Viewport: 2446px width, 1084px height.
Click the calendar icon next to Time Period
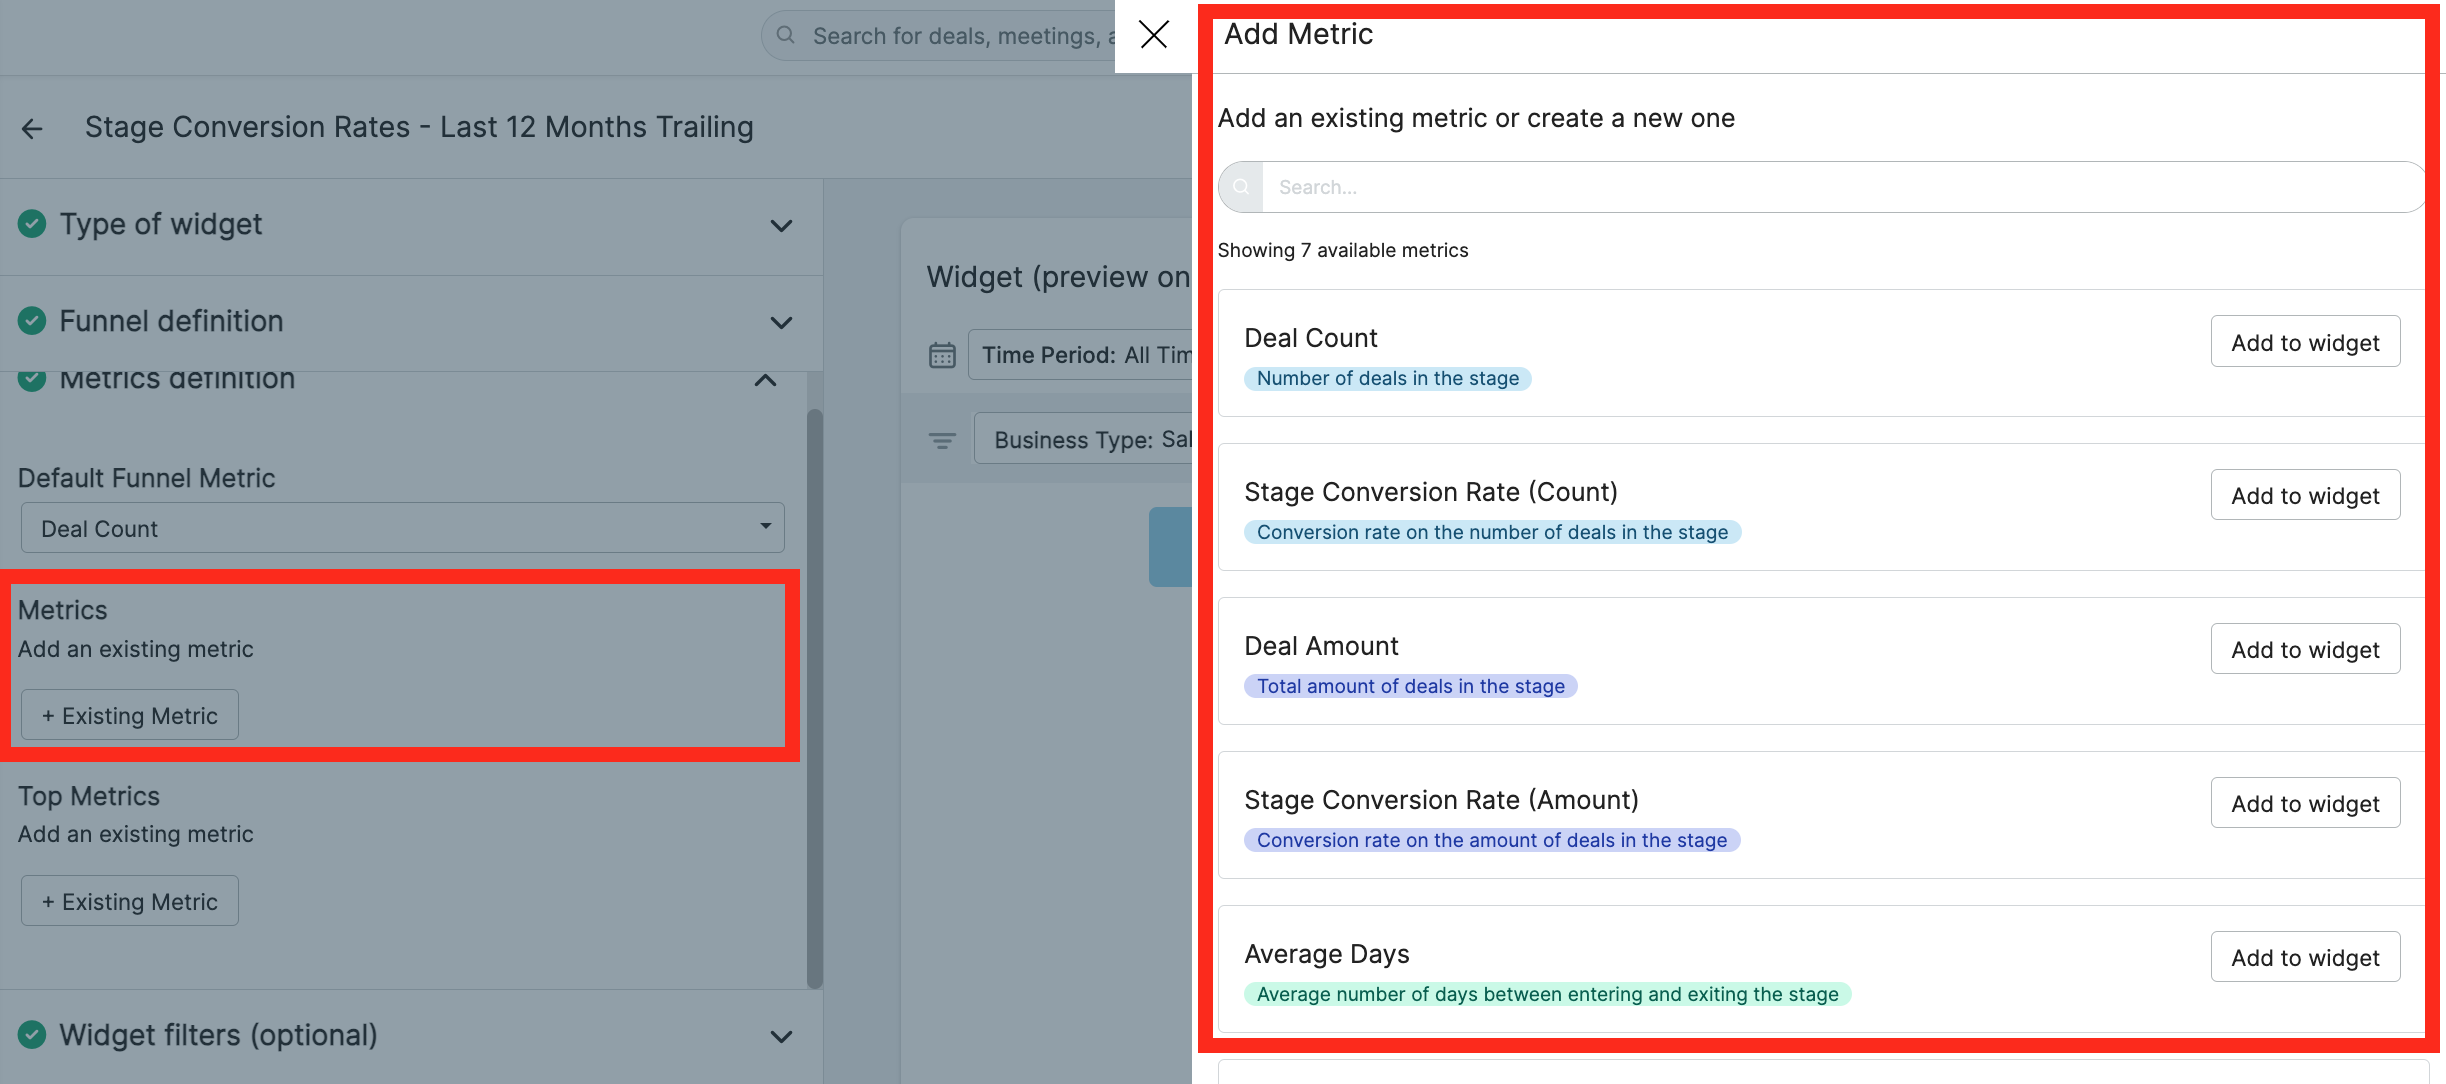tap(942, 355)
